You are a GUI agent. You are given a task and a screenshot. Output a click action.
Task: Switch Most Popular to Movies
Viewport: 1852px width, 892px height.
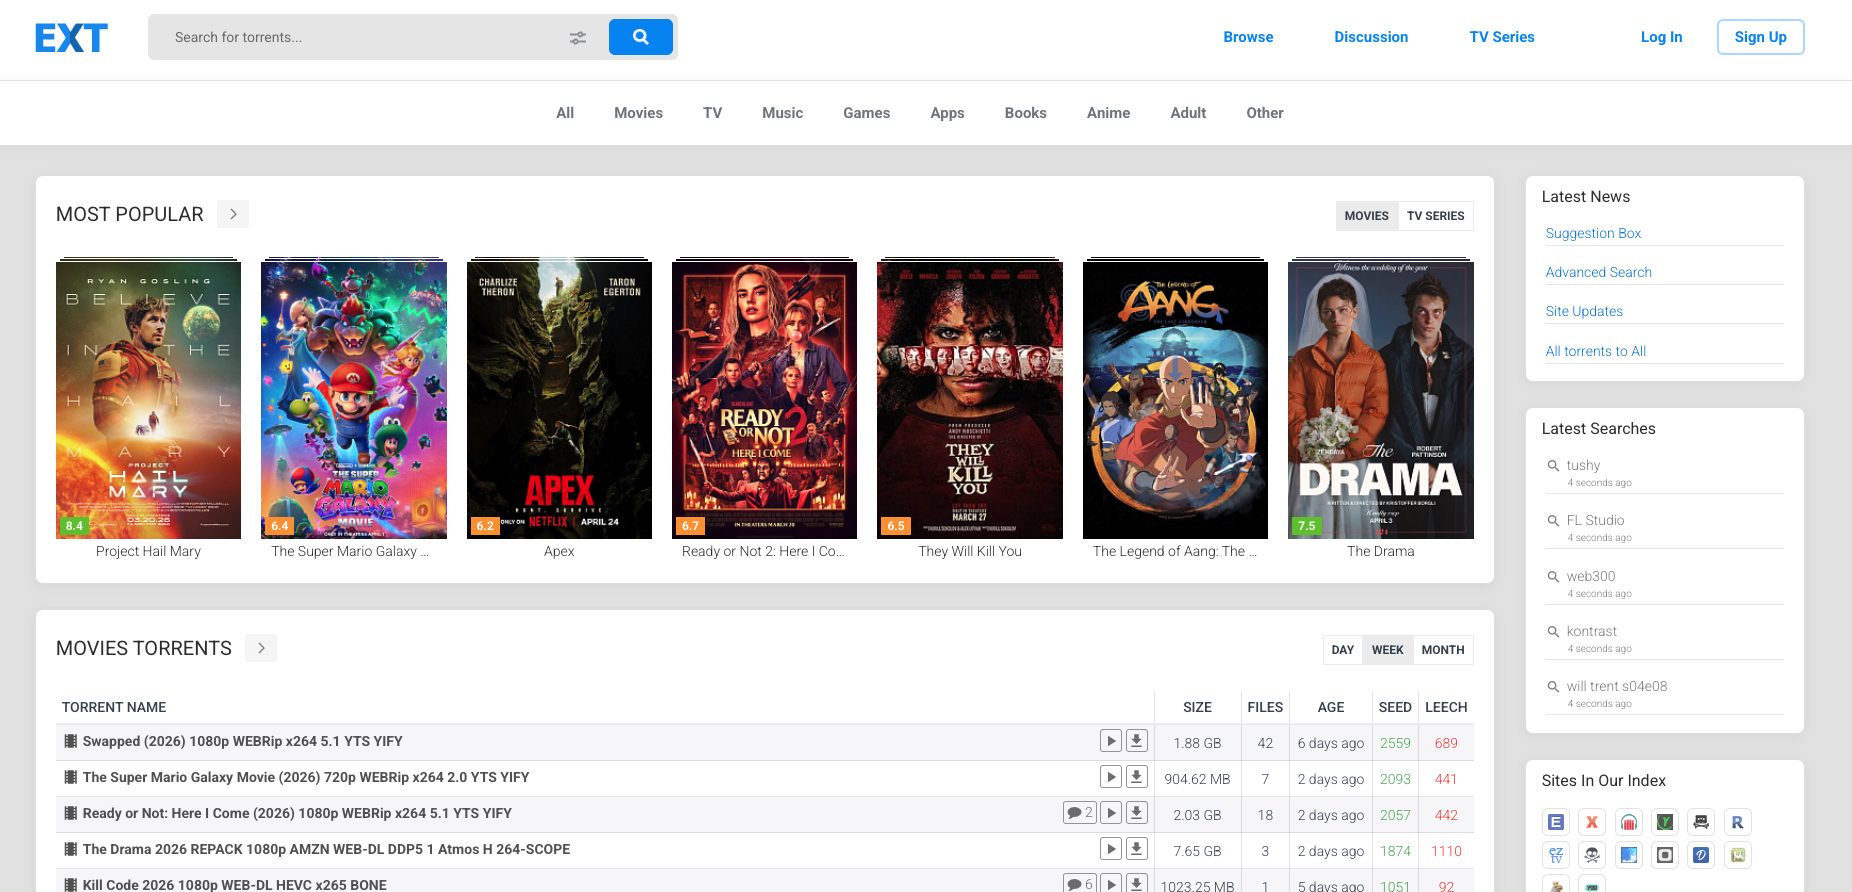(1366, 216)
